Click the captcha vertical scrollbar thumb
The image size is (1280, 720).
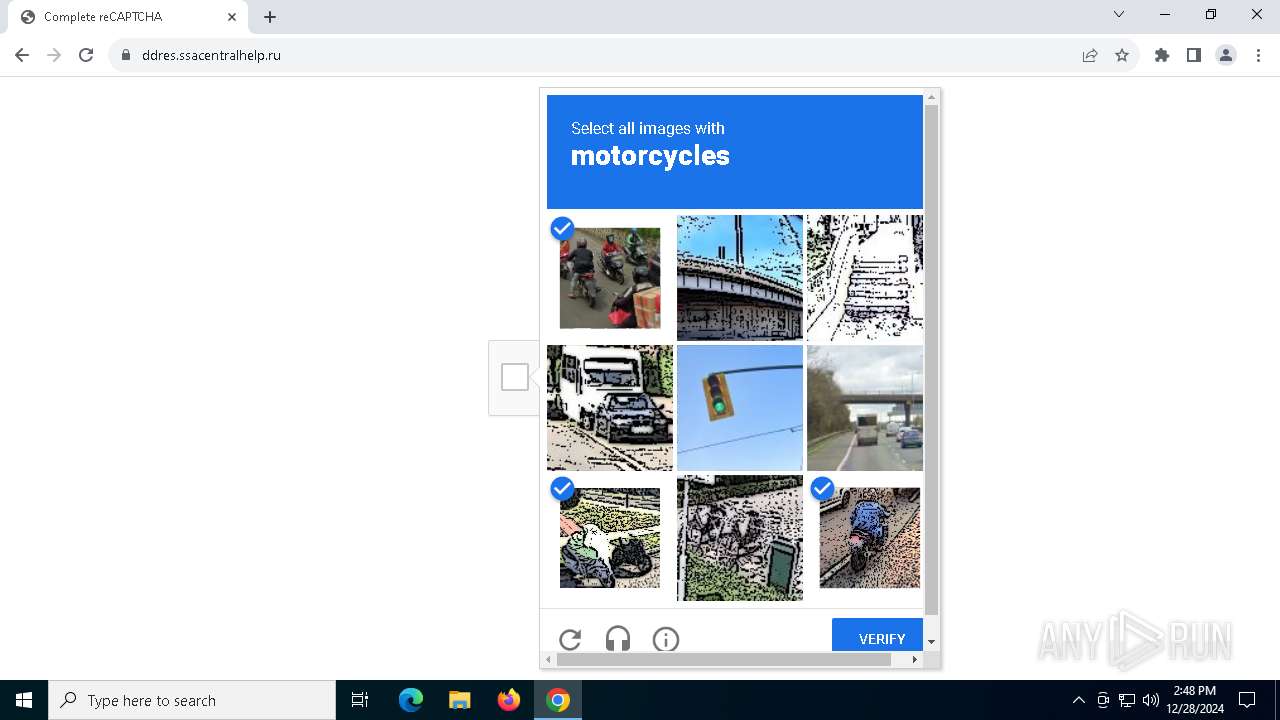pyautogui.click(x=932, y=360)
